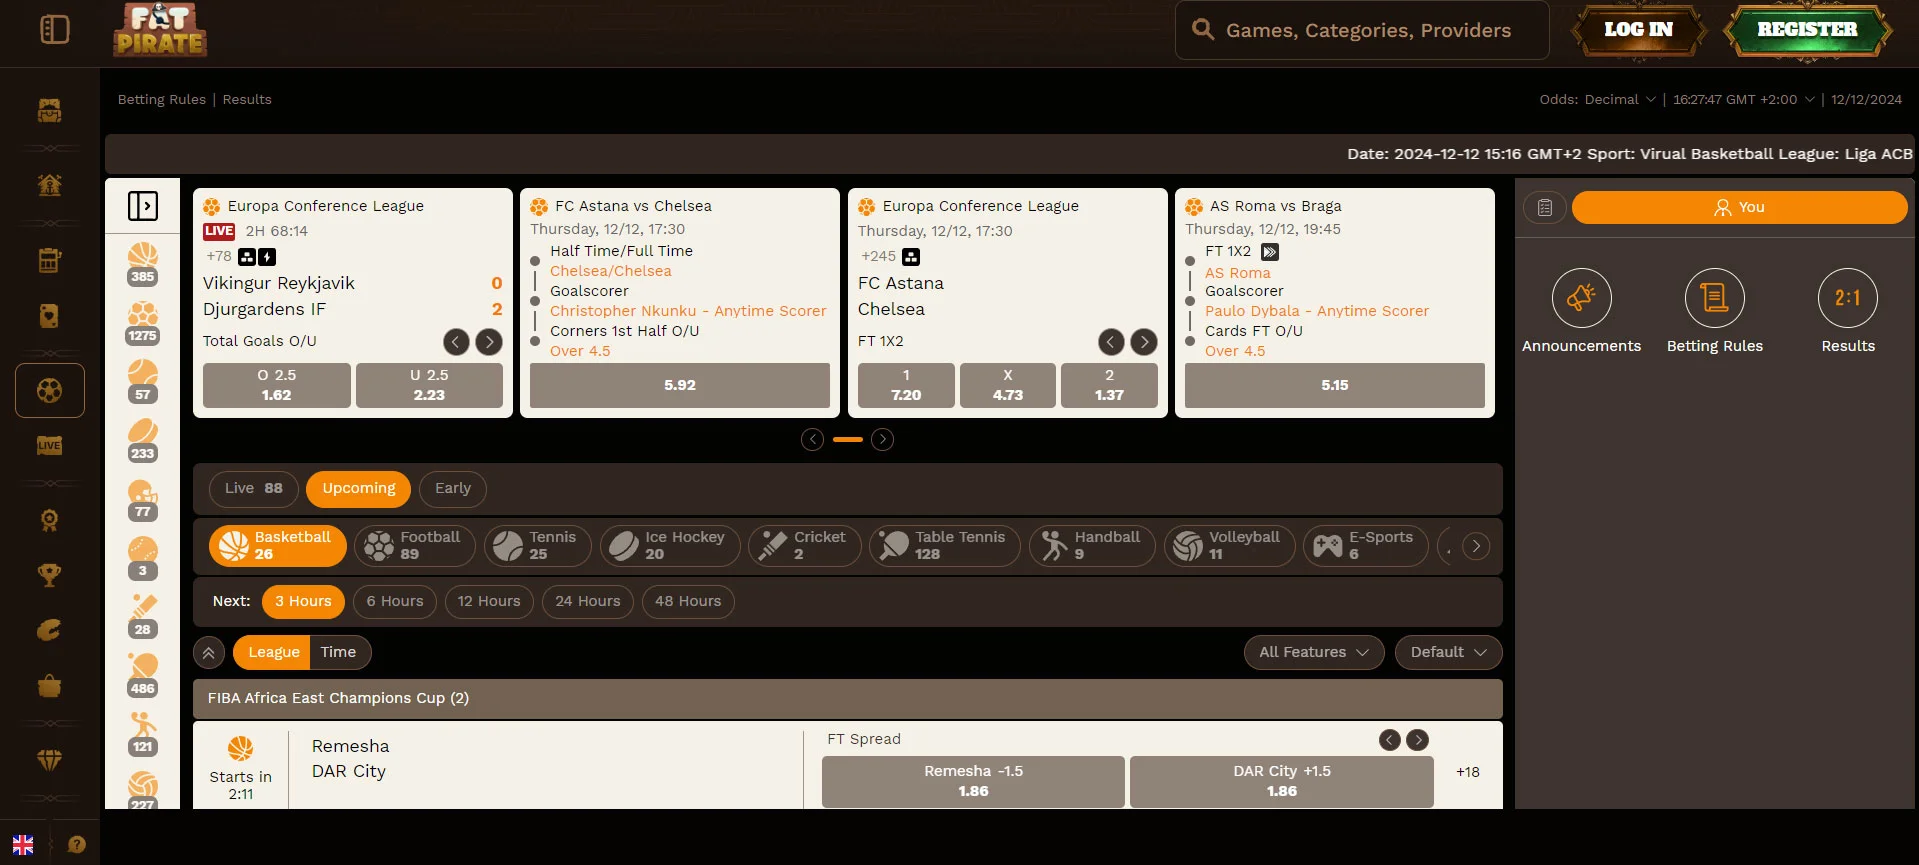Open the language flag selector

click(23, 844)
